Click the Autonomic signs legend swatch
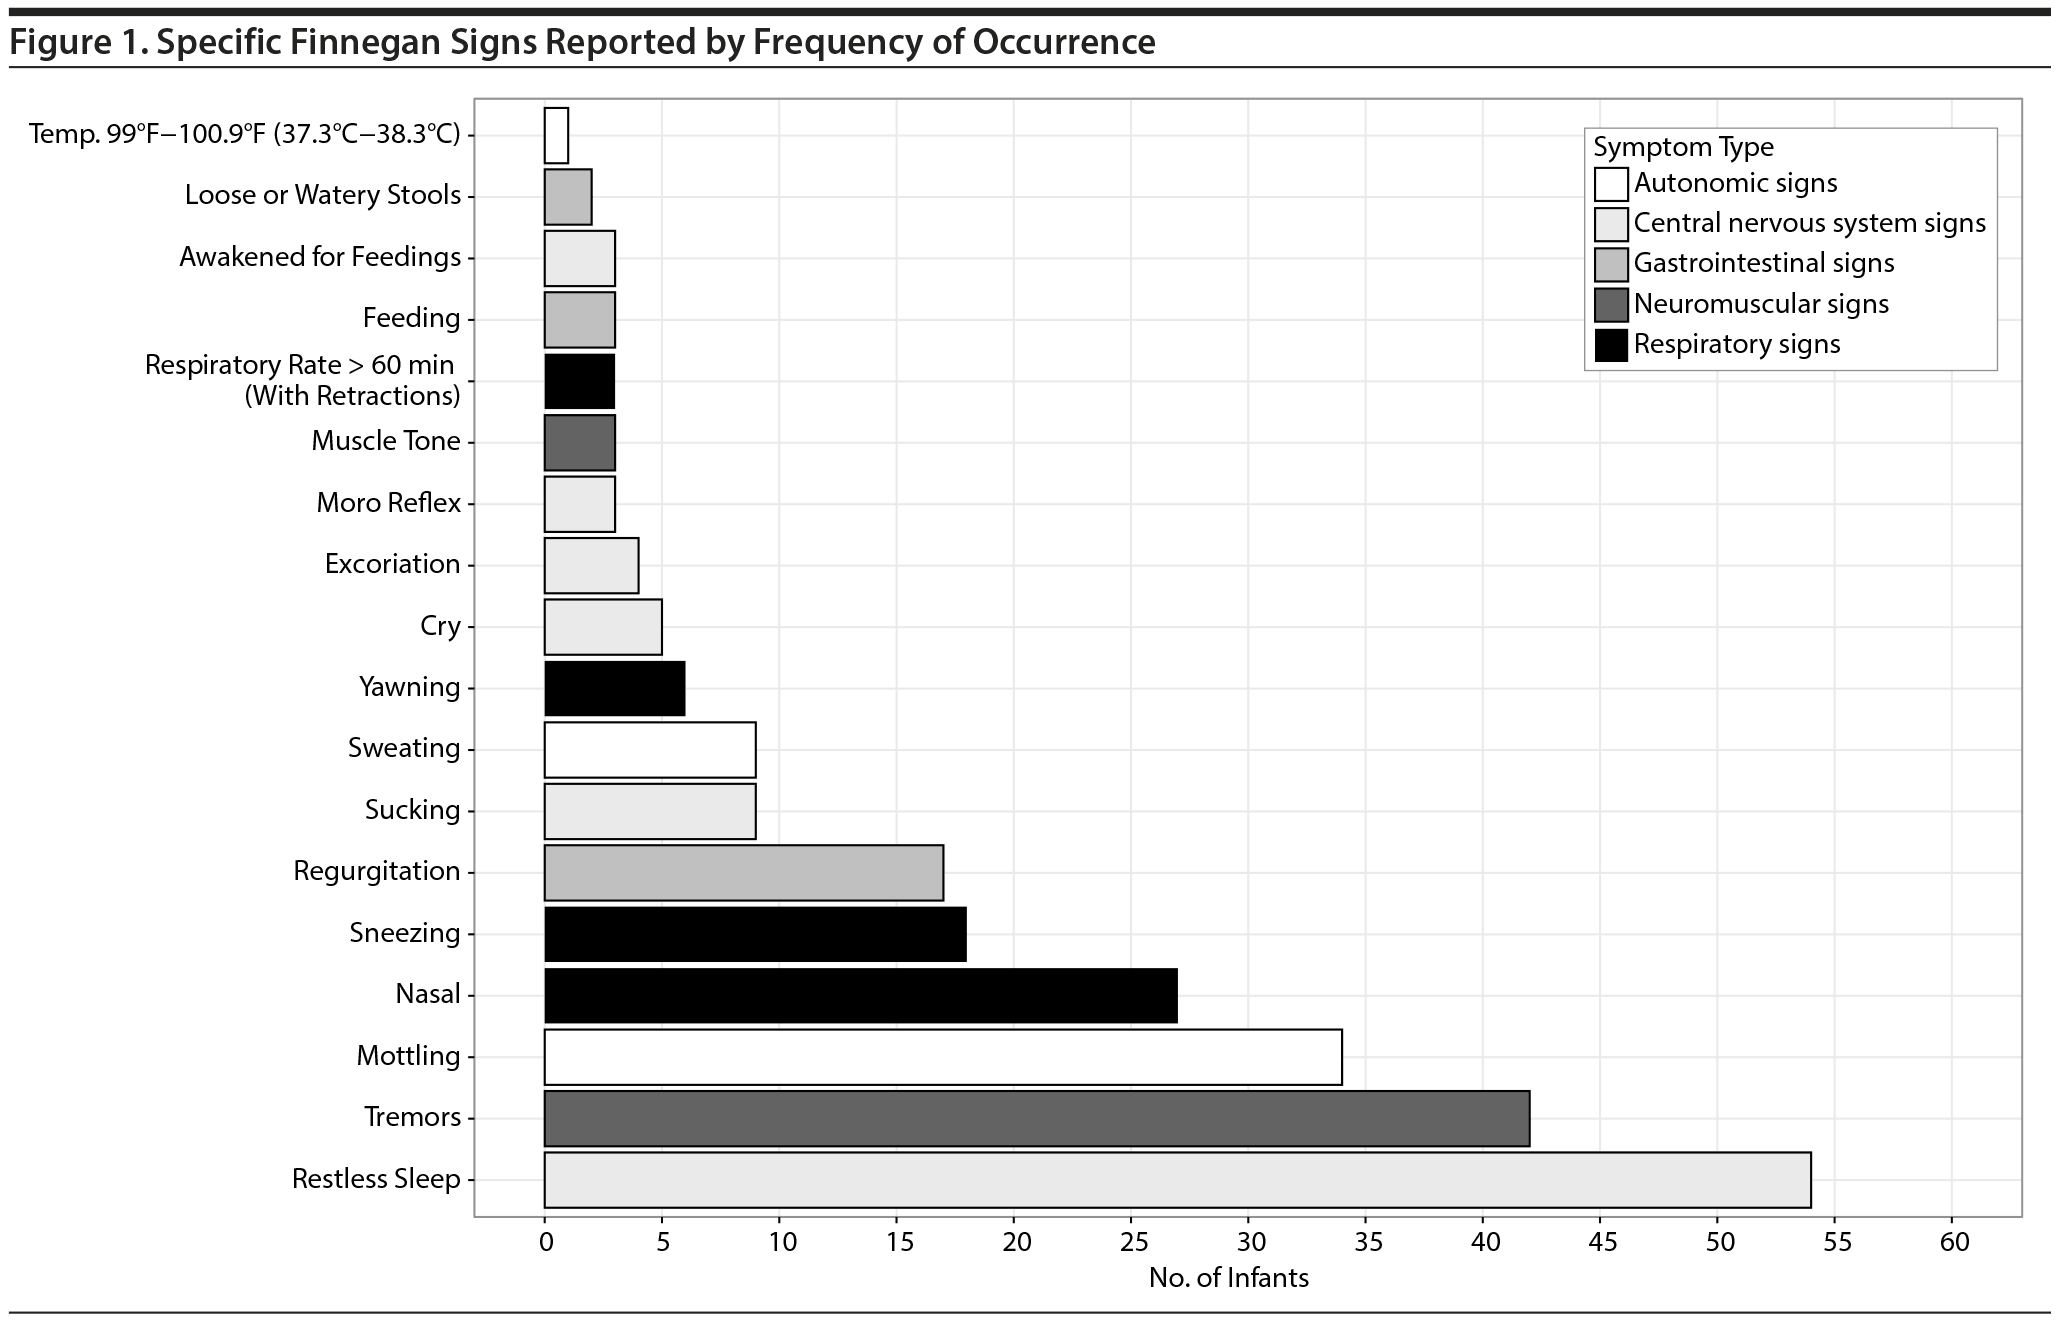This screenshot has height=1322, width=2064. point(1611,185)
